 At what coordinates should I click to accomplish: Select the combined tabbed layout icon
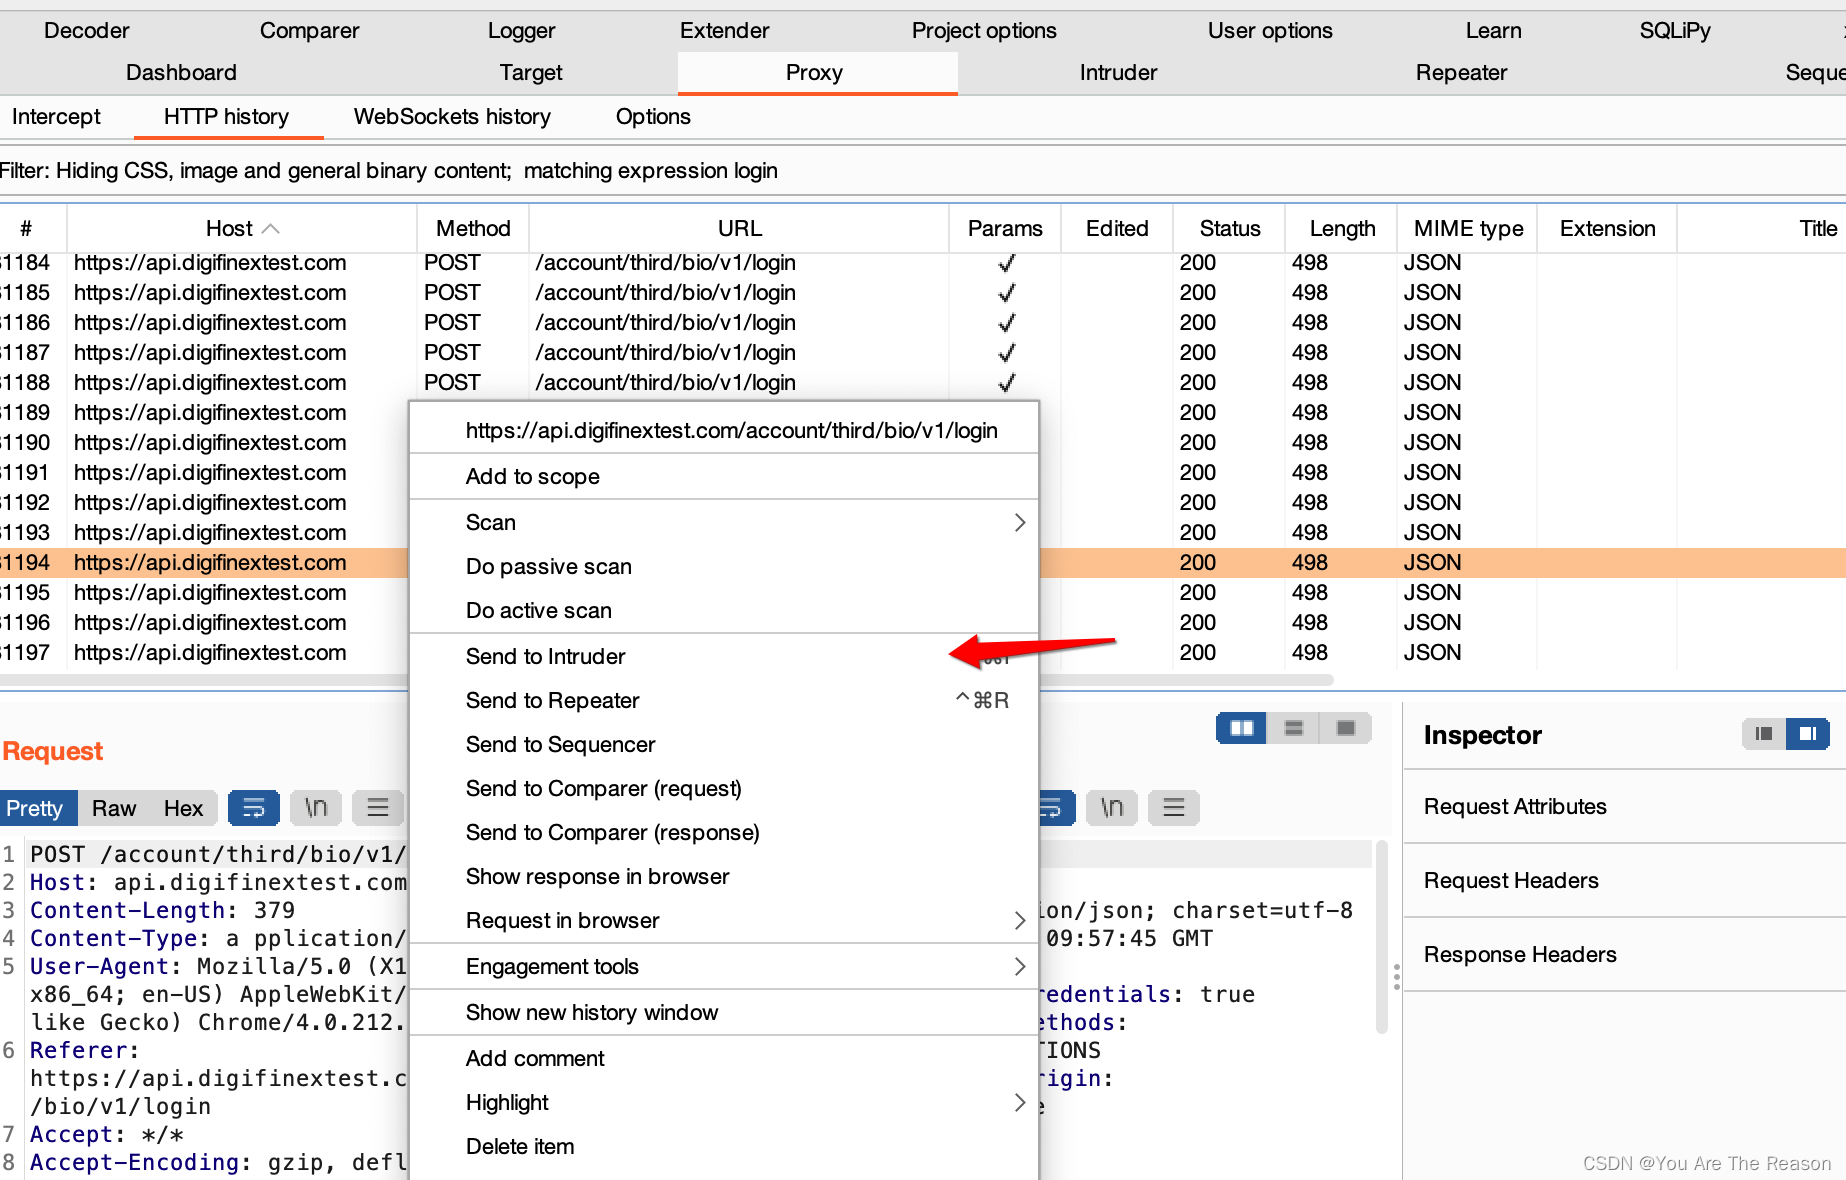1346,728
